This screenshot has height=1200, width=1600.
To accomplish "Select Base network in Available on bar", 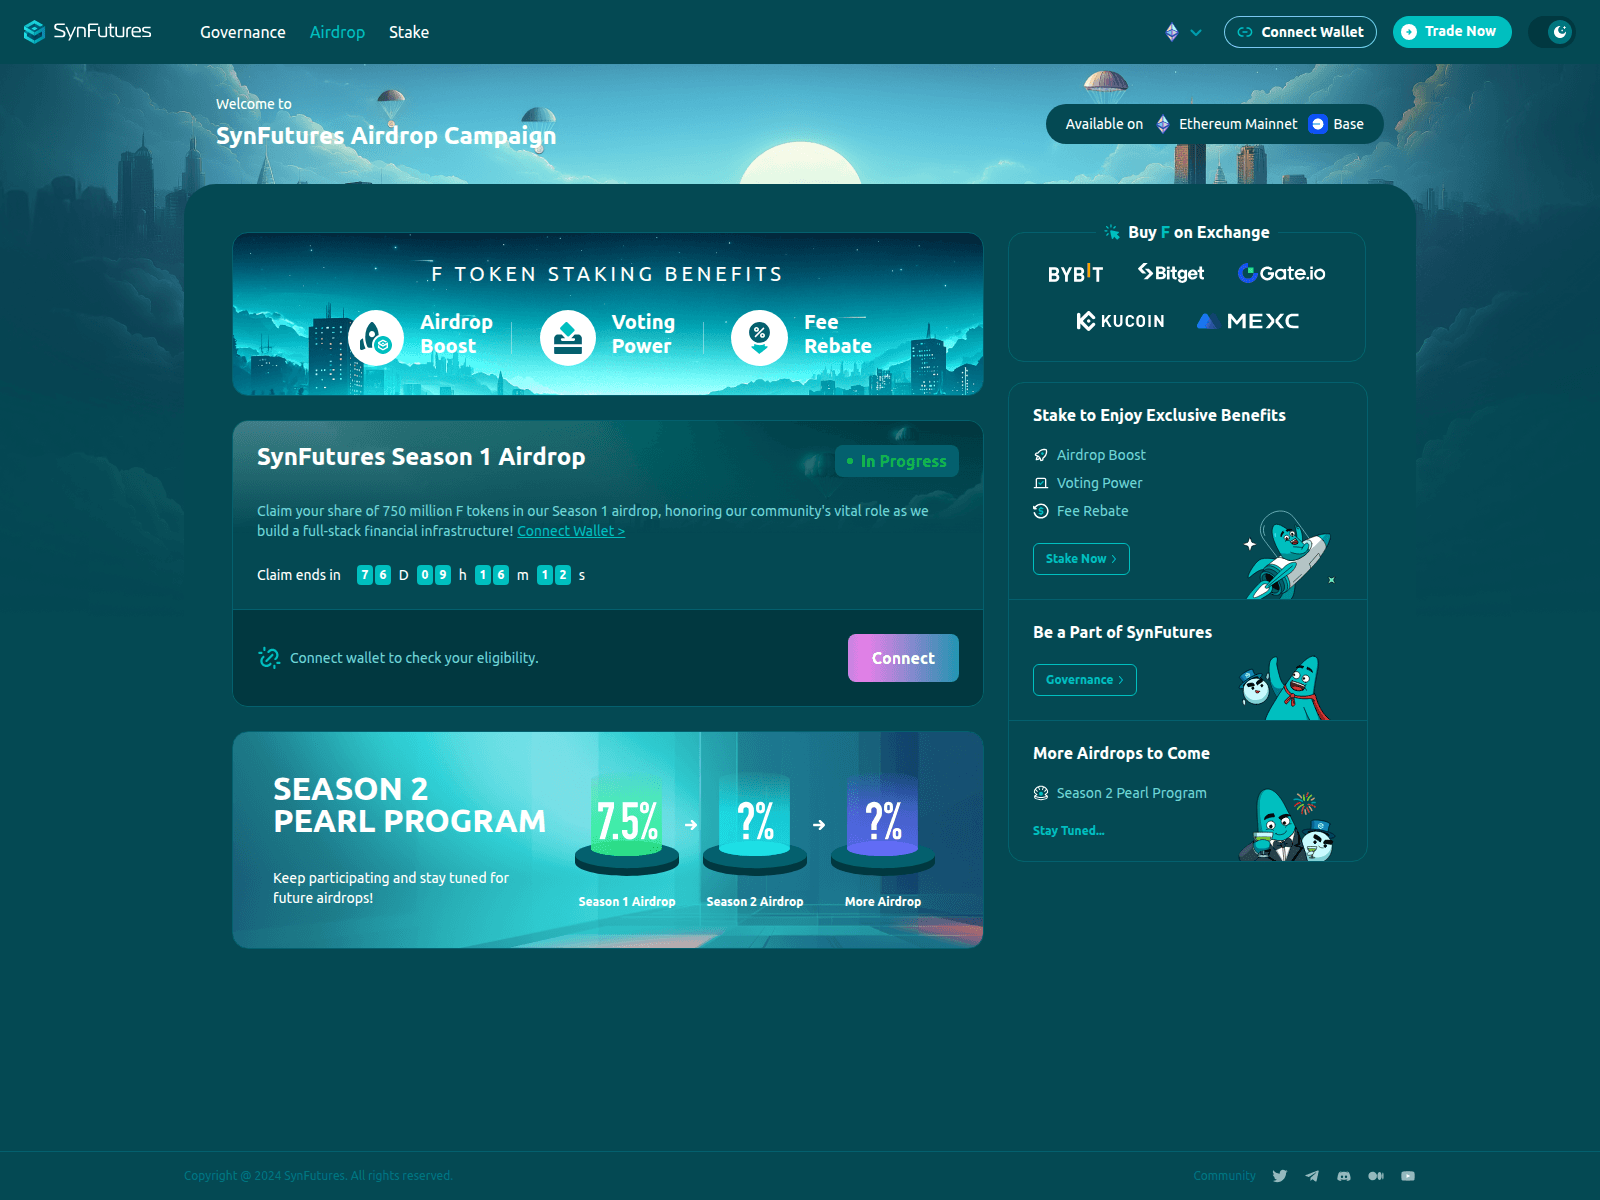I will coord(1336,124).
